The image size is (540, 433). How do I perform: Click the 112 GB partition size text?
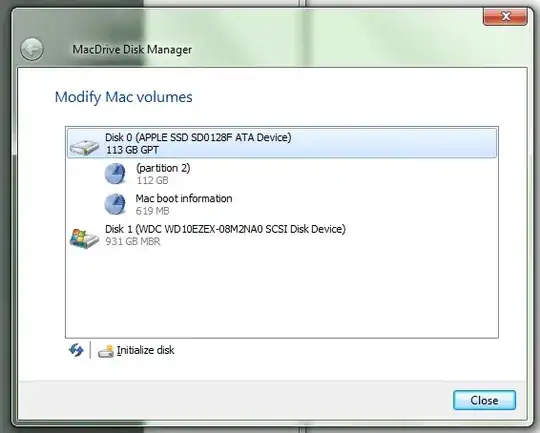[x=153, y=180]
